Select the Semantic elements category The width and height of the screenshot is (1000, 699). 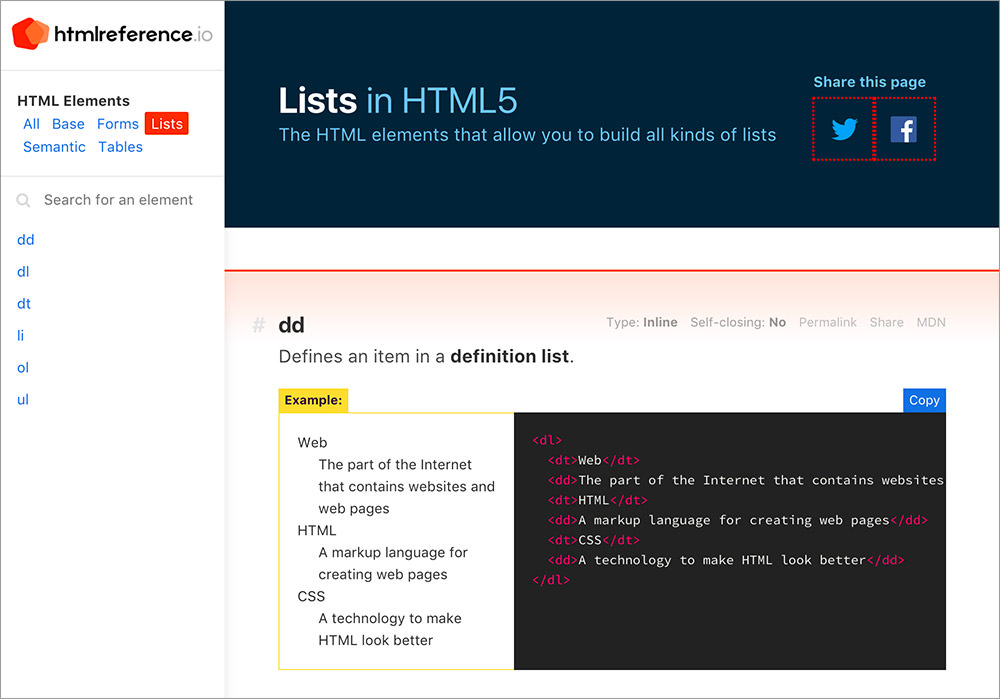click(54, 146)
